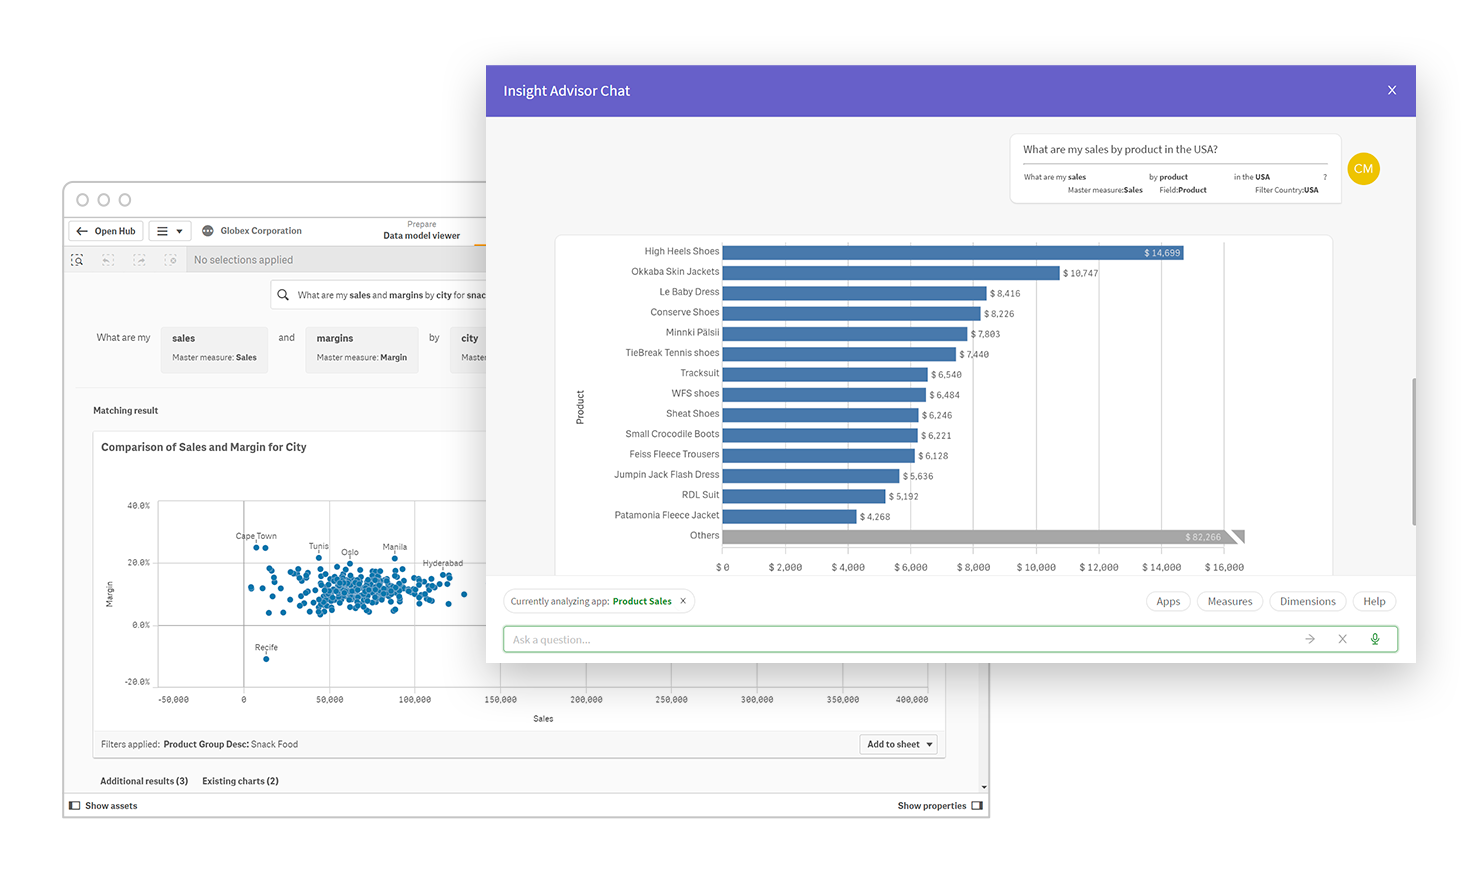
Task: Clear the question input with the X icon
Action: pos(1342,638)
